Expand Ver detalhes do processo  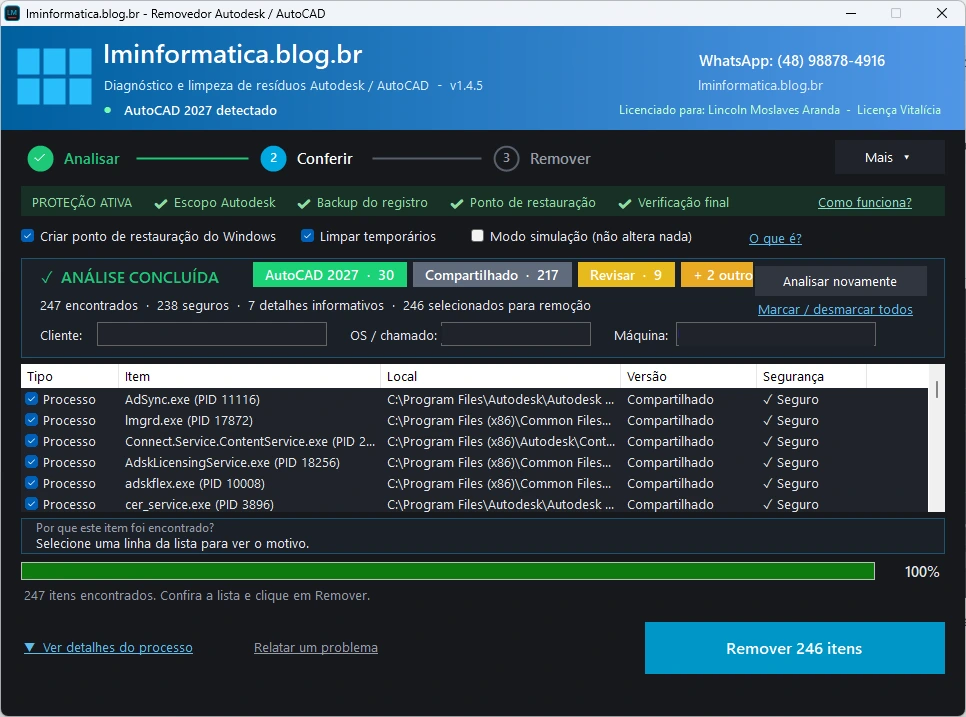[108, 647]
